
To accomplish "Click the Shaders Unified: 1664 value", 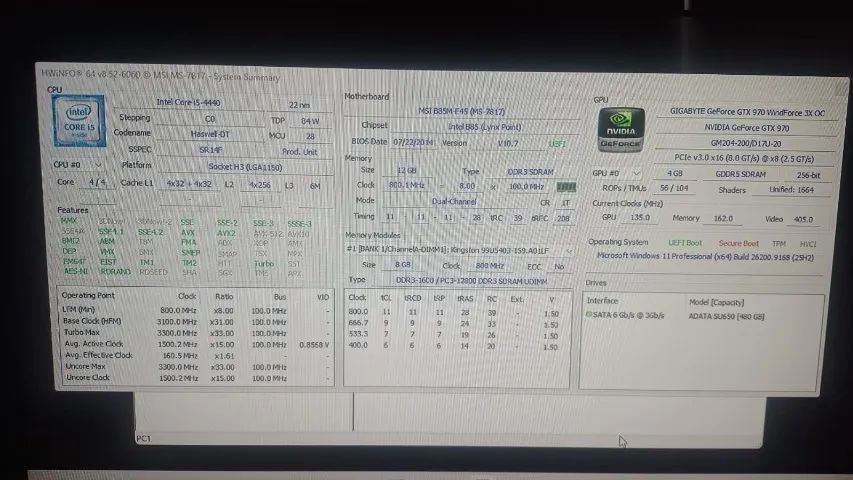I will (792, 190).
